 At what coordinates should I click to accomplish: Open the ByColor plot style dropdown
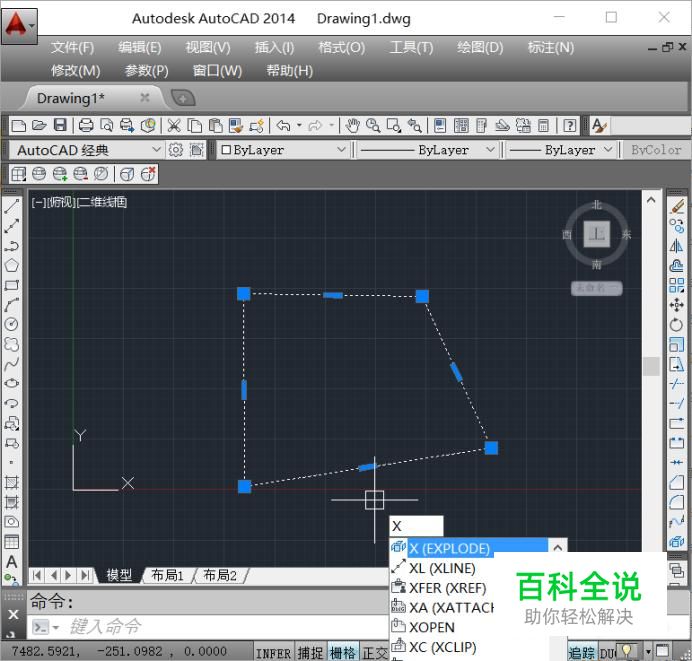tap(656, 150)
